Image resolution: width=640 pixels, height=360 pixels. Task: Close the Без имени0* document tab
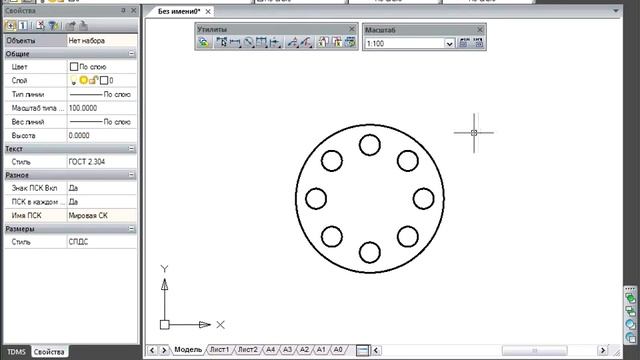(x=208, y=11)
